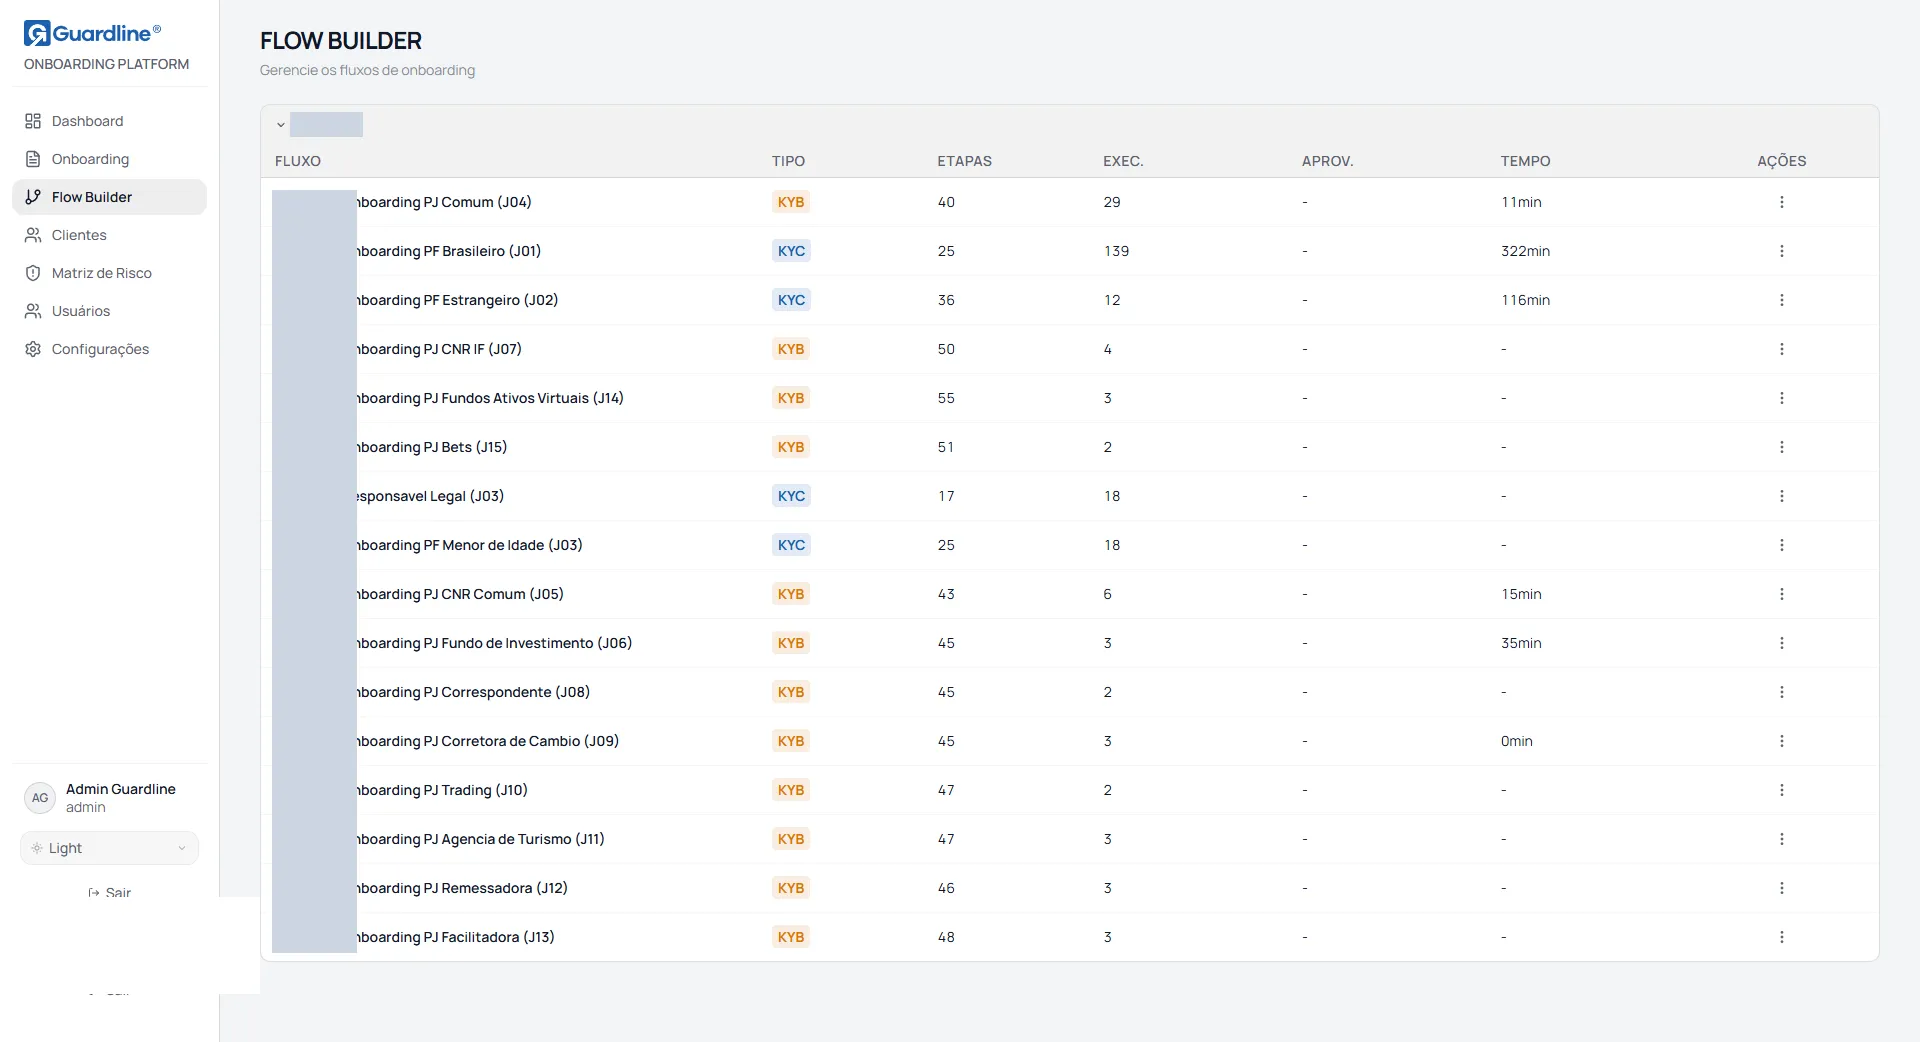Select Onboarding PJ Fundos Ativos Virtuais (J14) name

click(490, 398)
